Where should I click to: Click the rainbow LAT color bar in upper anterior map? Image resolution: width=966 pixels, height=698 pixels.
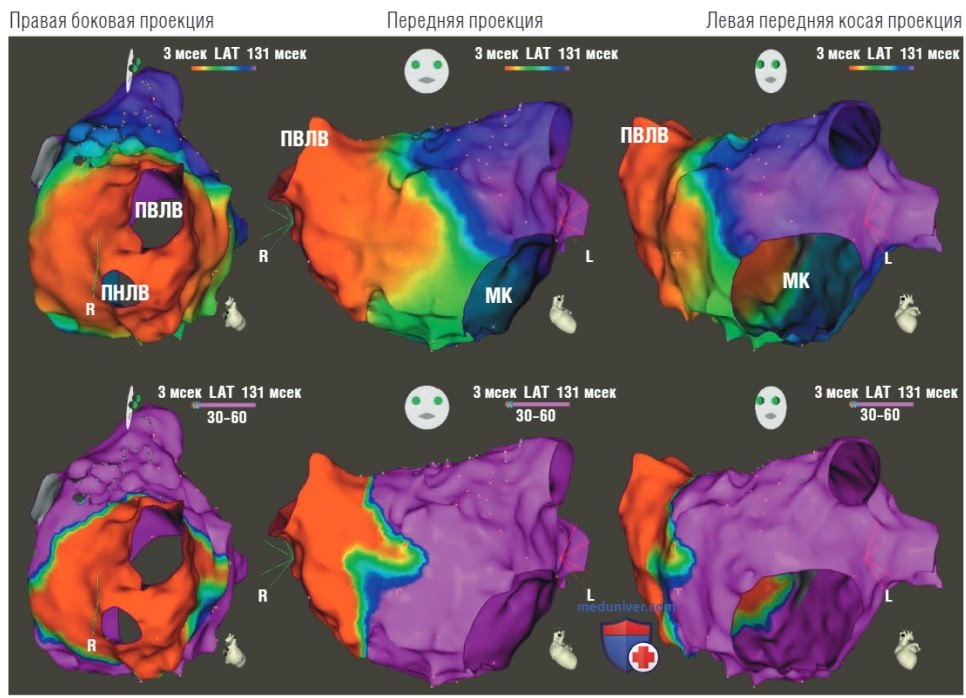point(537,68)
